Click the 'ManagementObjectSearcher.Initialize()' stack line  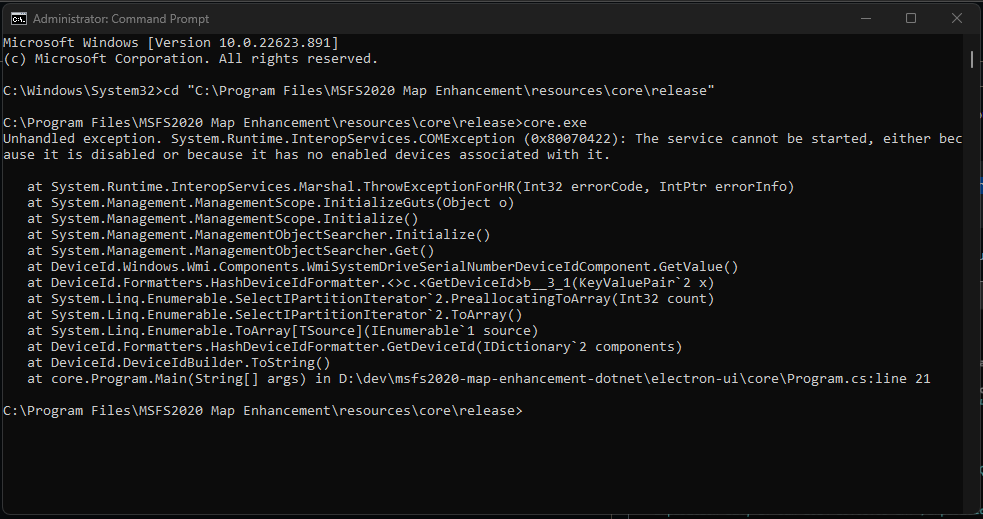point(258,234)
